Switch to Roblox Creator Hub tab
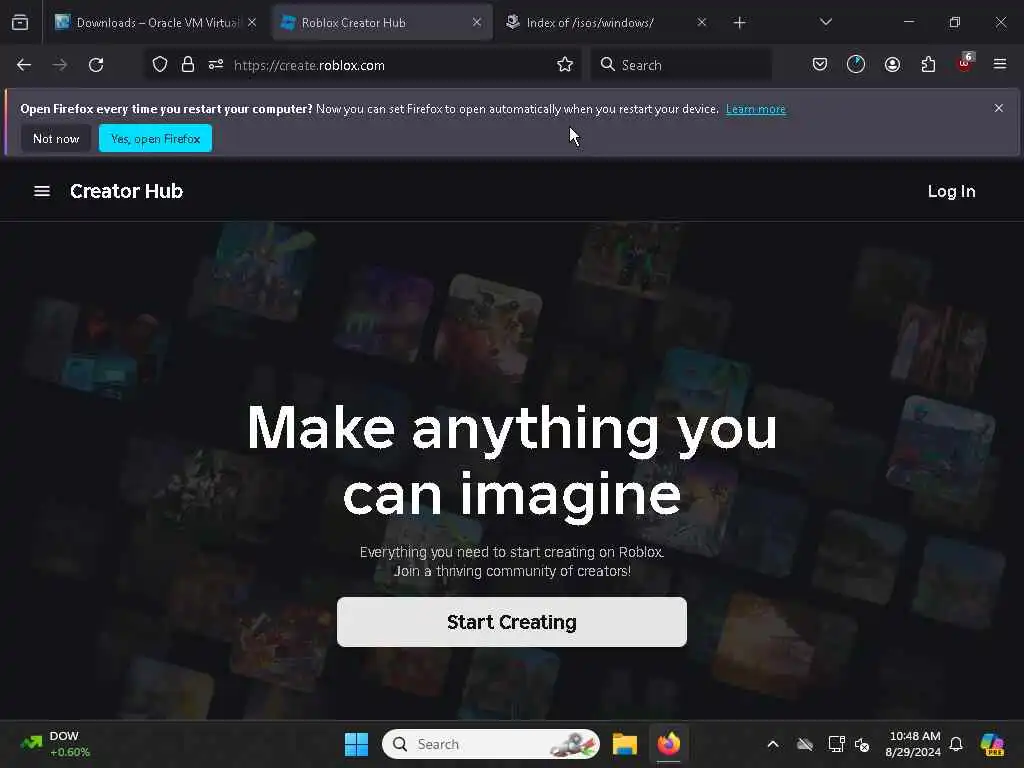 pyautogui.click(x=382, y=23)
